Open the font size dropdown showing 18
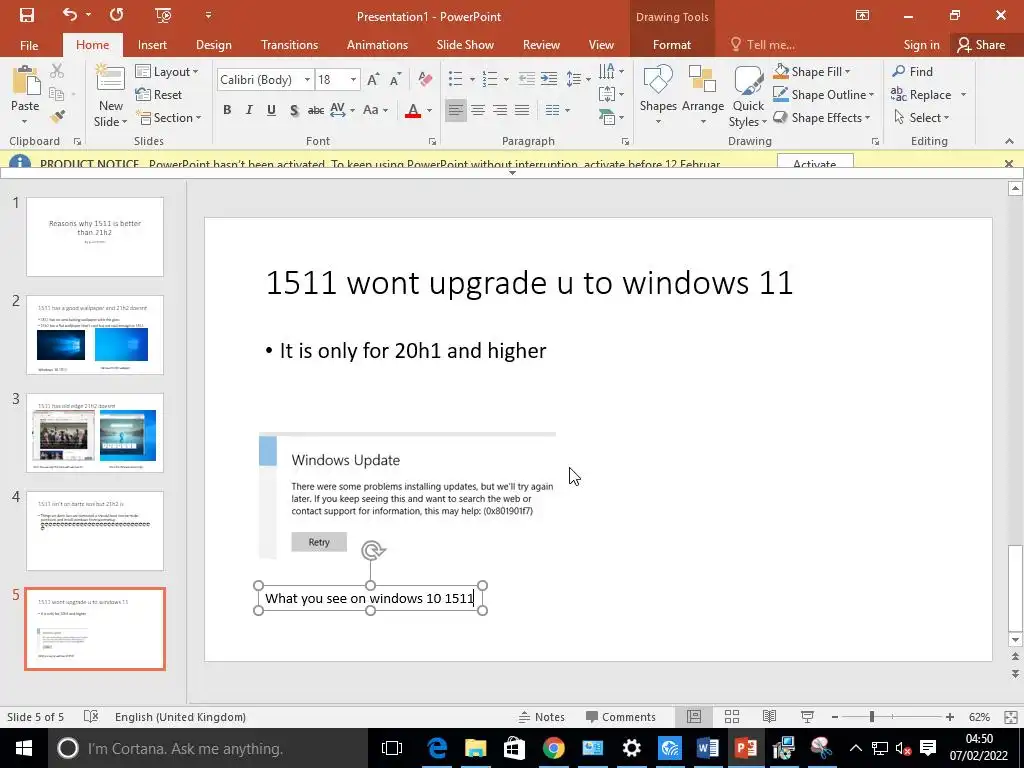 (x=353, y=80)
